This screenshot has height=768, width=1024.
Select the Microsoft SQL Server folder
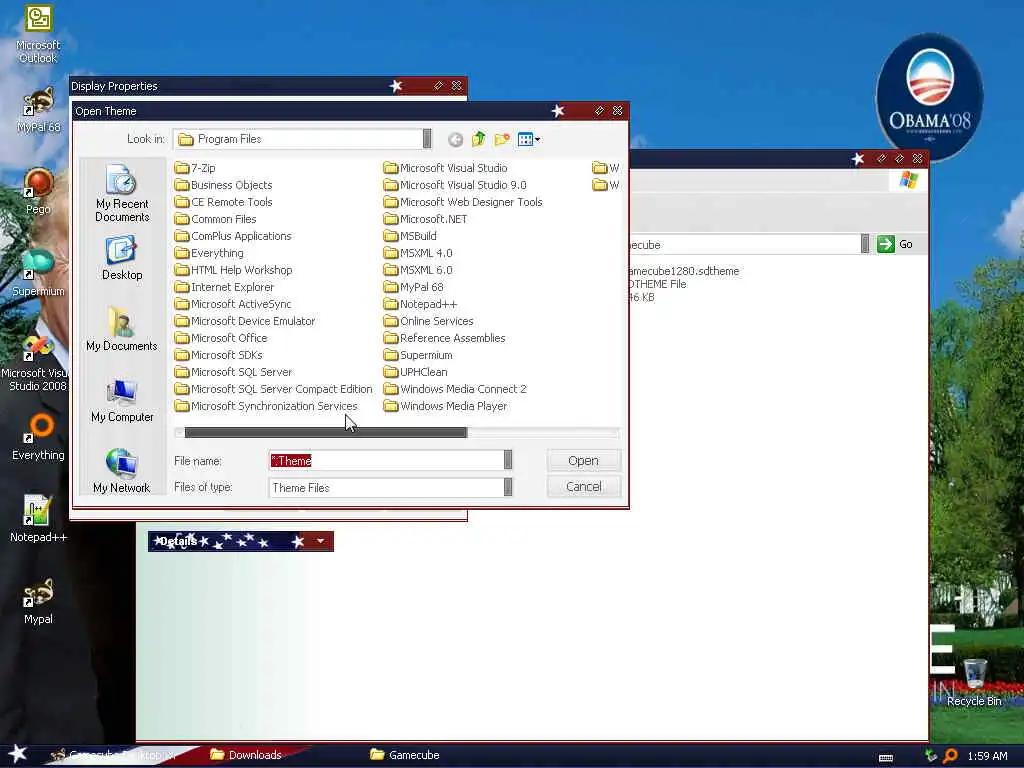tap(234, 372)
